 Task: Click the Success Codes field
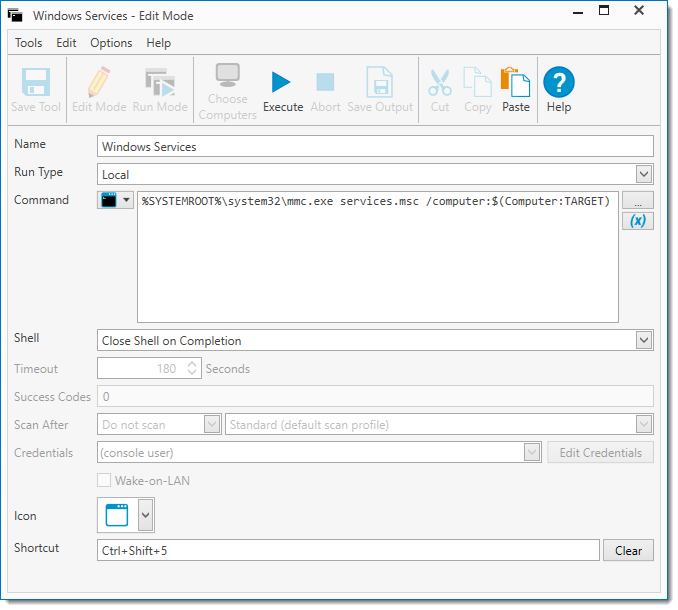point(375,396)
